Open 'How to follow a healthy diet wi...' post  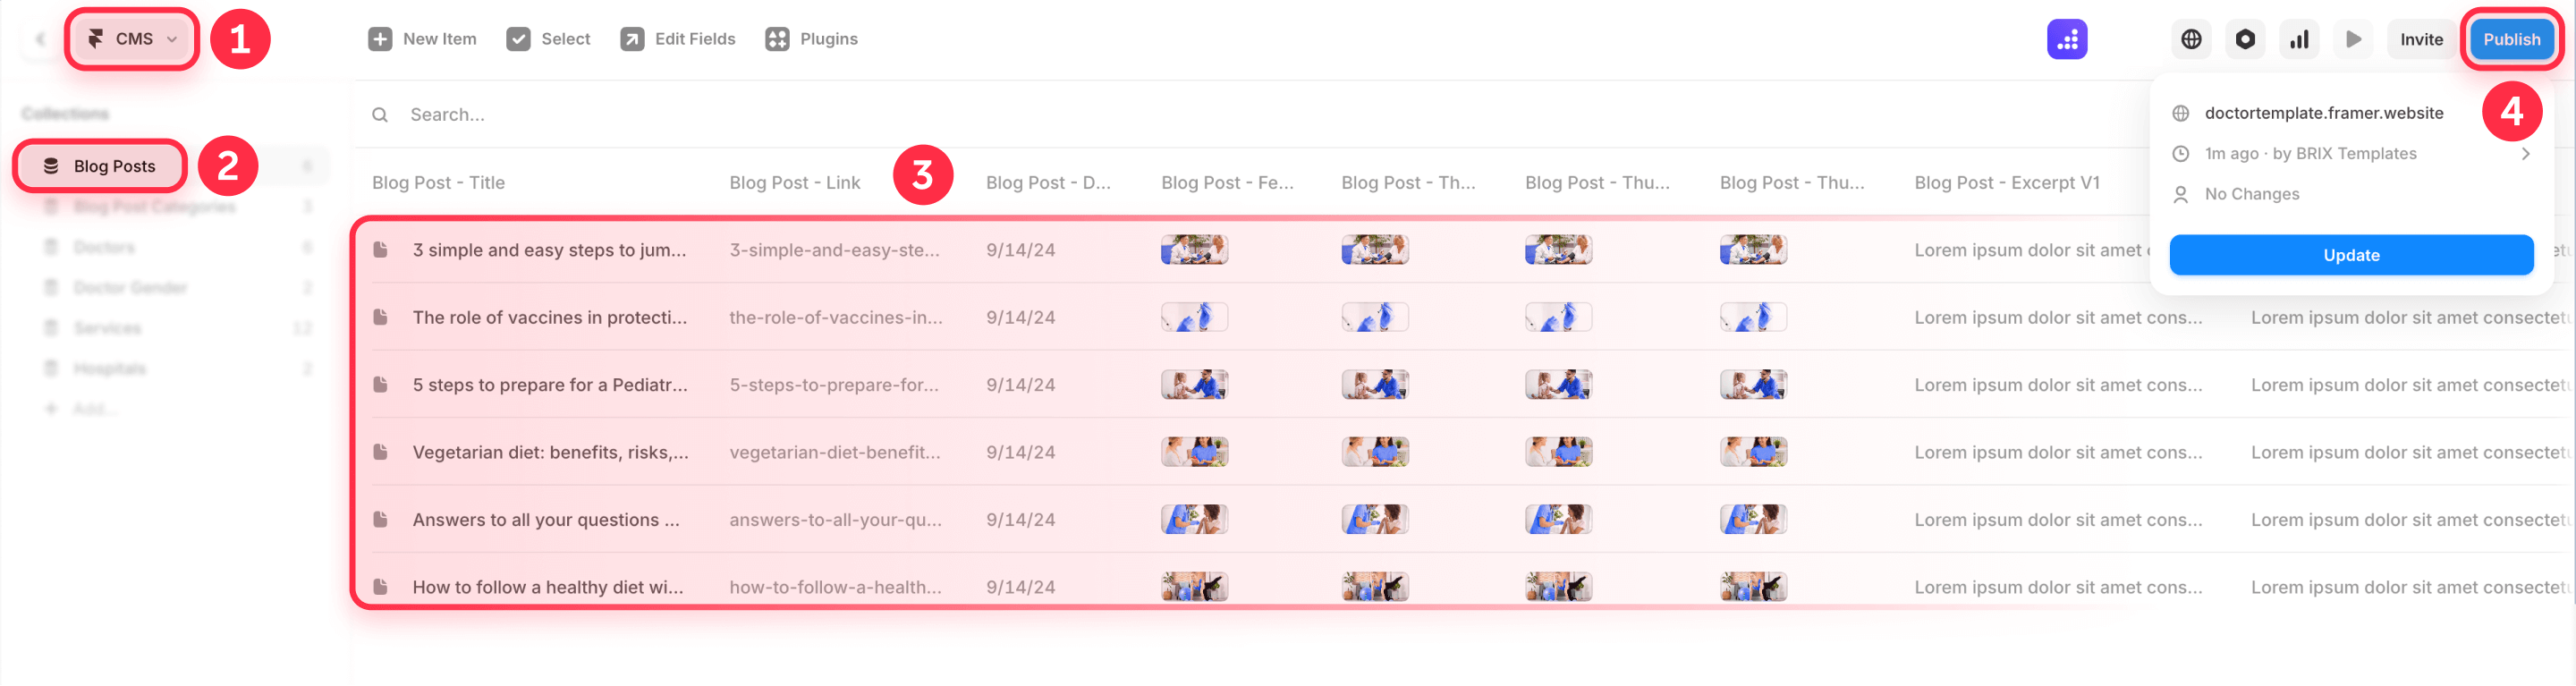[548, 587]
